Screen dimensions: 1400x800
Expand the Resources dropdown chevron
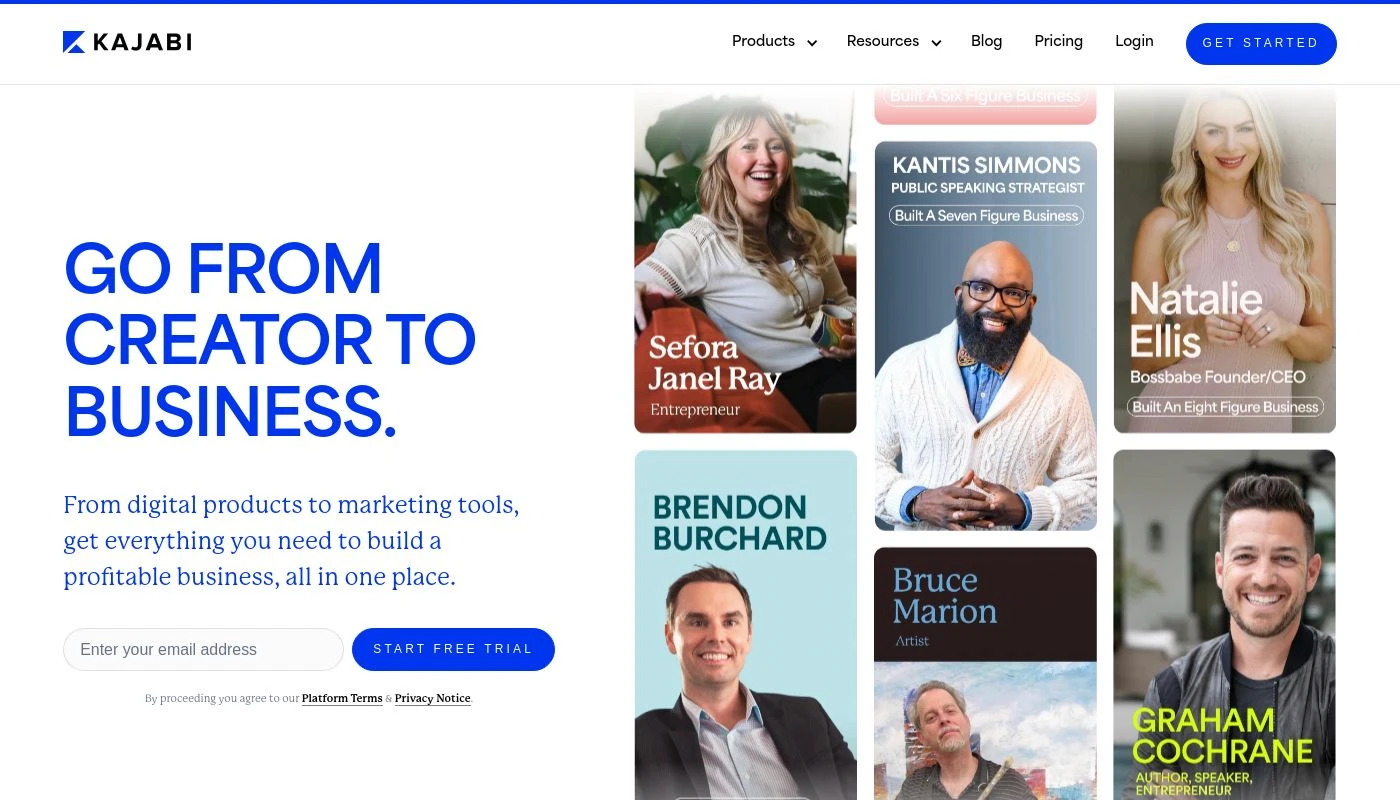point(936,43)
